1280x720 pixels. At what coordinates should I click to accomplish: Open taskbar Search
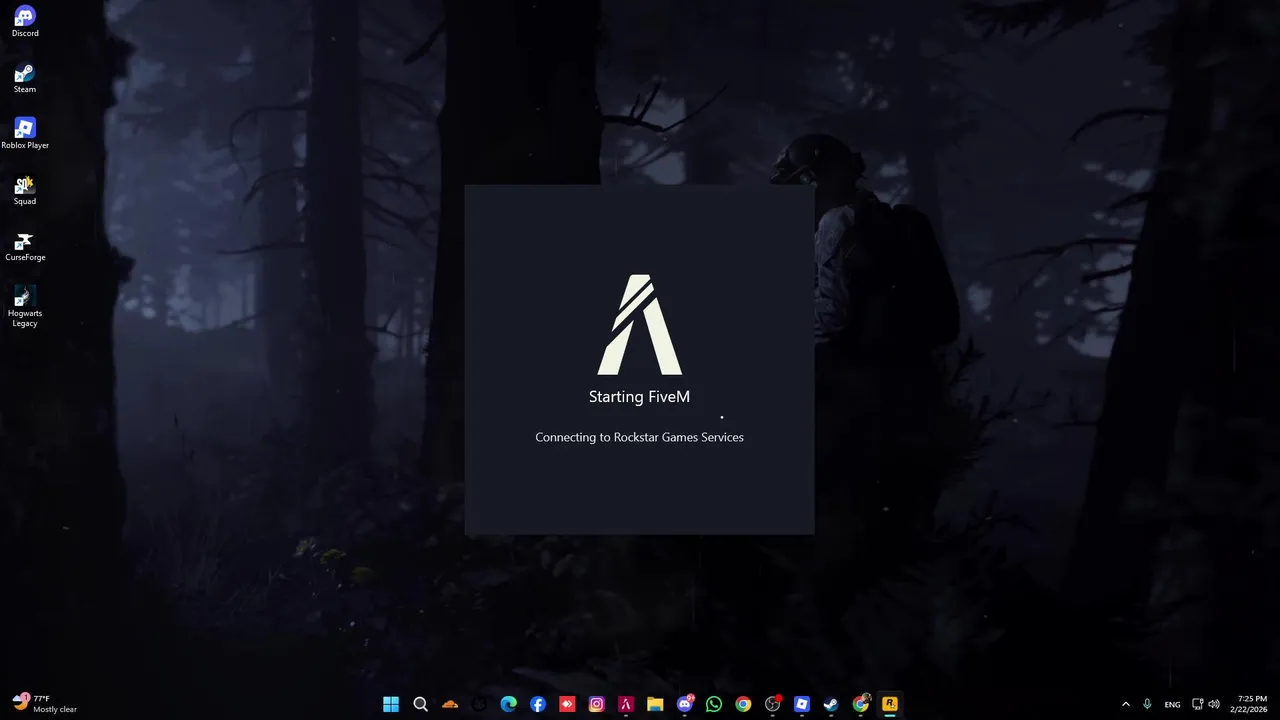(420, 704)
